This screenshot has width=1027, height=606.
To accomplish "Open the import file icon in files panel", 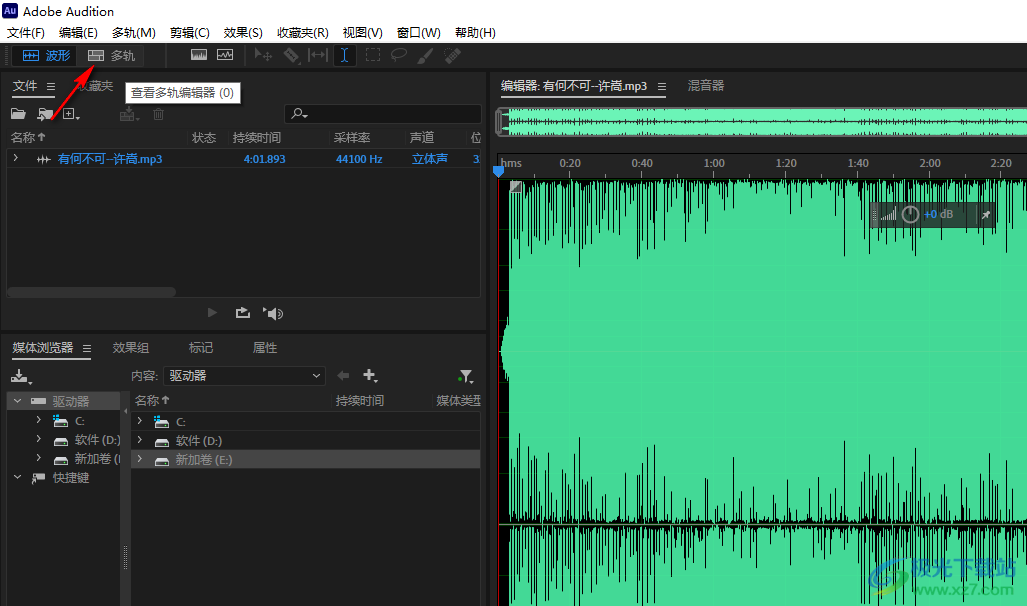I will click(45, 114).
